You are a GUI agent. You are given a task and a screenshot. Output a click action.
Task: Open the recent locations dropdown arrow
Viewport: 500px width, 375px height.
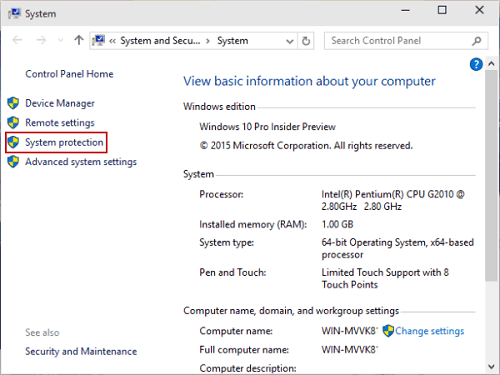point(60,41)
